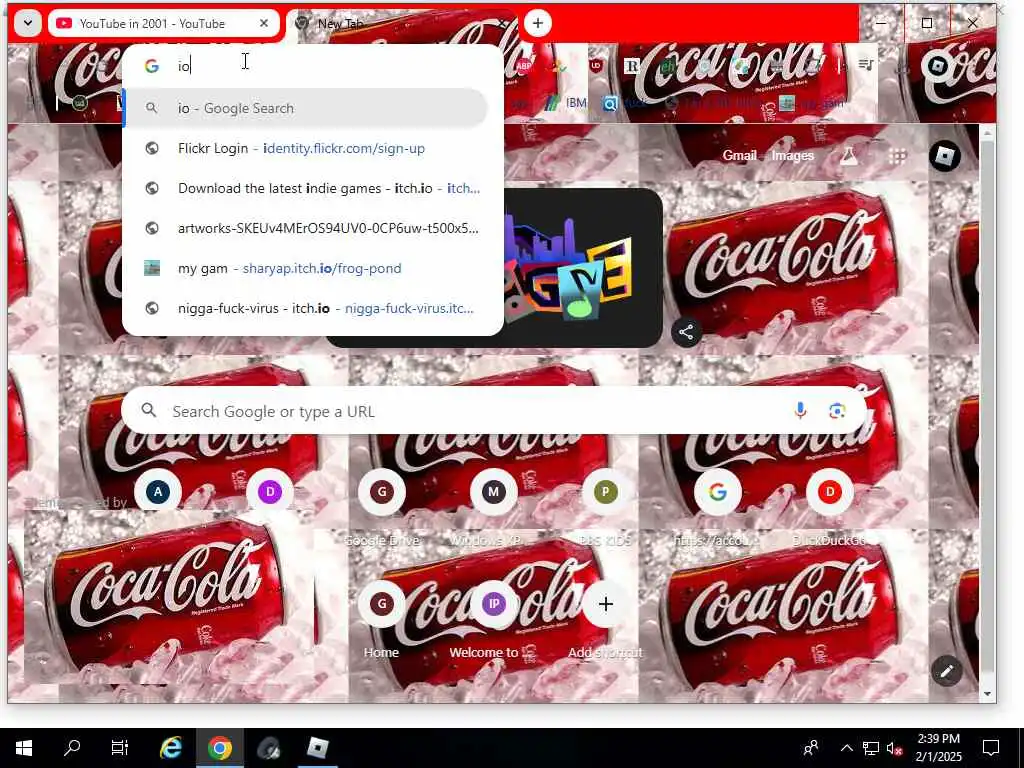Click the Google doodle image
The width and height of the screenshot is (1024, 768).
(583, 268)
